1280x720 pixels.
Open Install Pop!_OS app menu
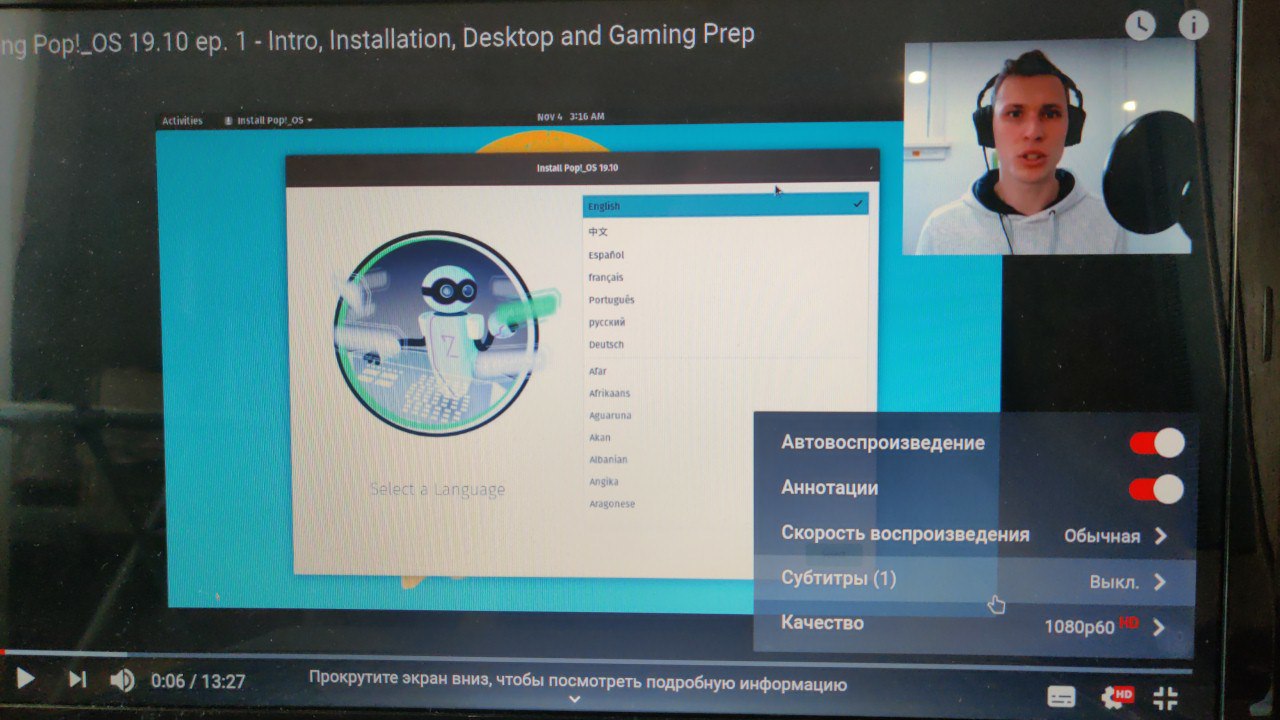coord(269,120)
